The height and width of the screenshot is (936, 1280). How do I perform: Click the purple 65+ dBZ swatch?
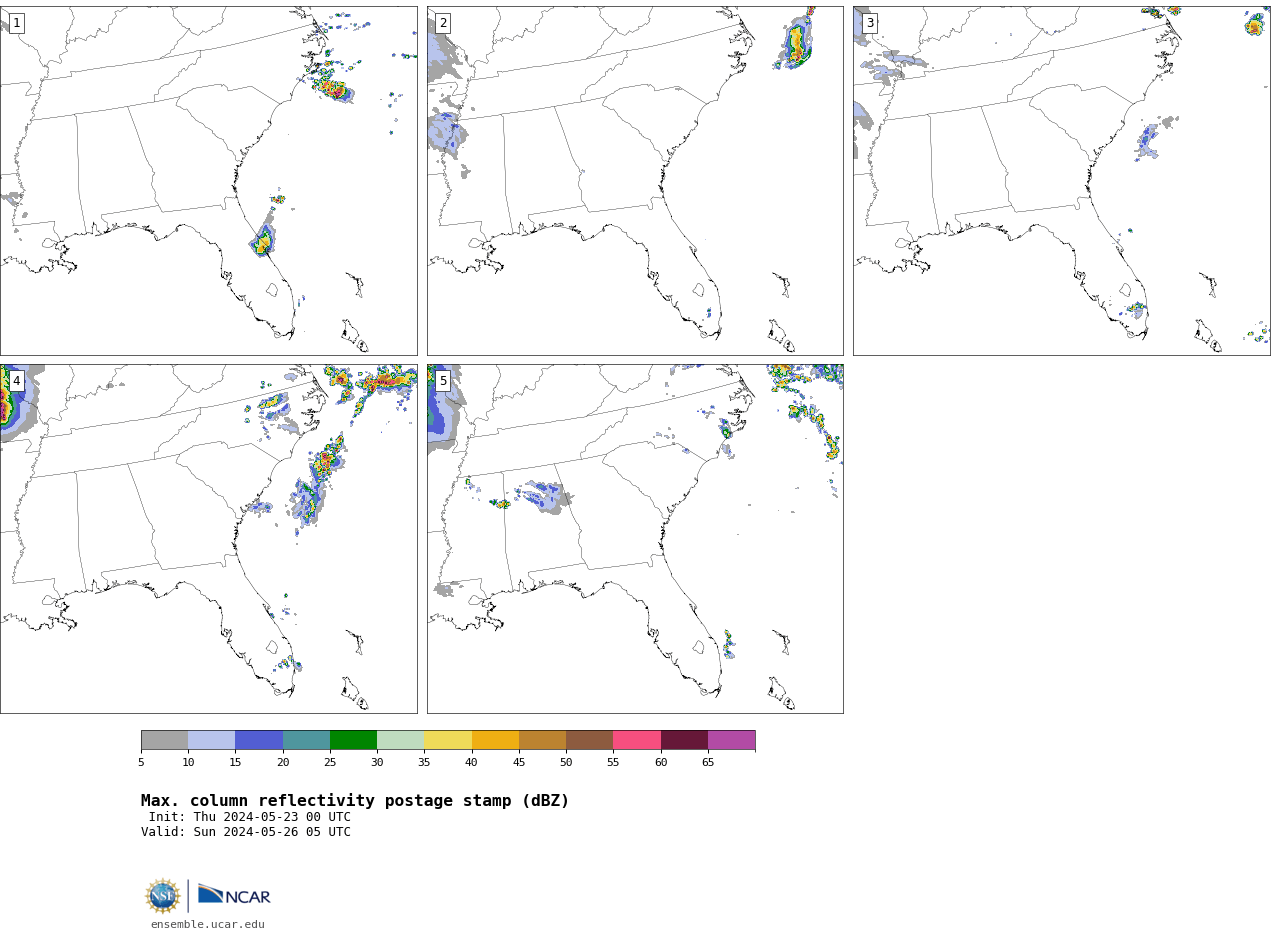[x=732, y=740]
